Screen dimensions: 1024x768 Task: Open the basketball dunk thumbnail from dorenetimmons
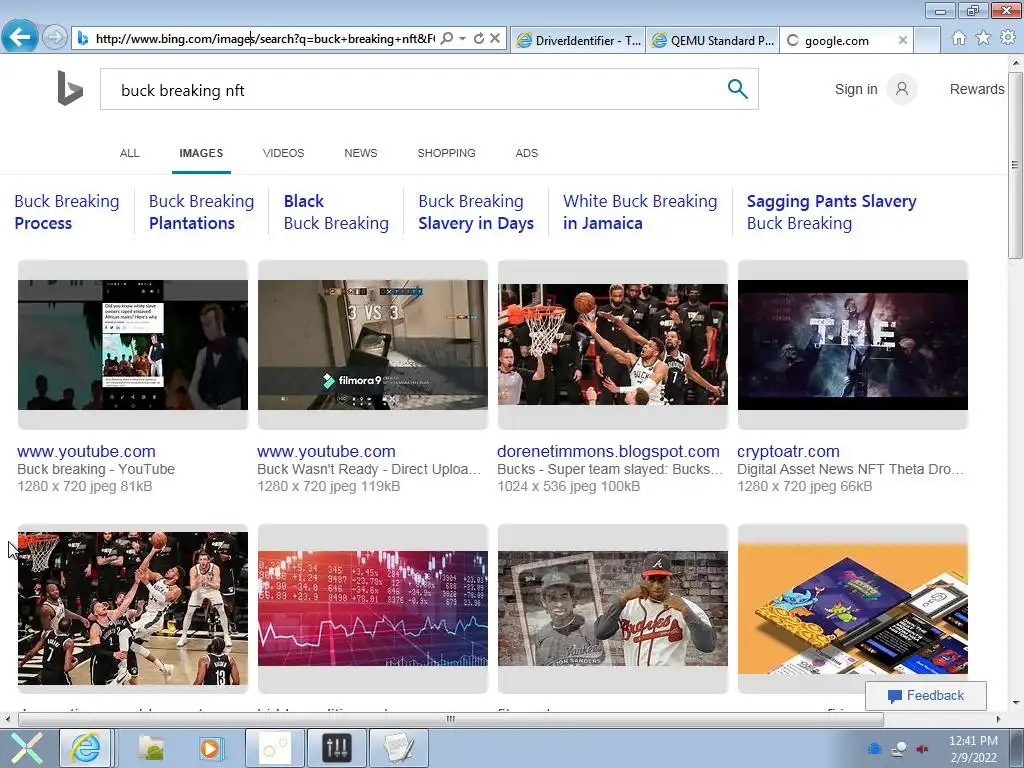[613, 345]
